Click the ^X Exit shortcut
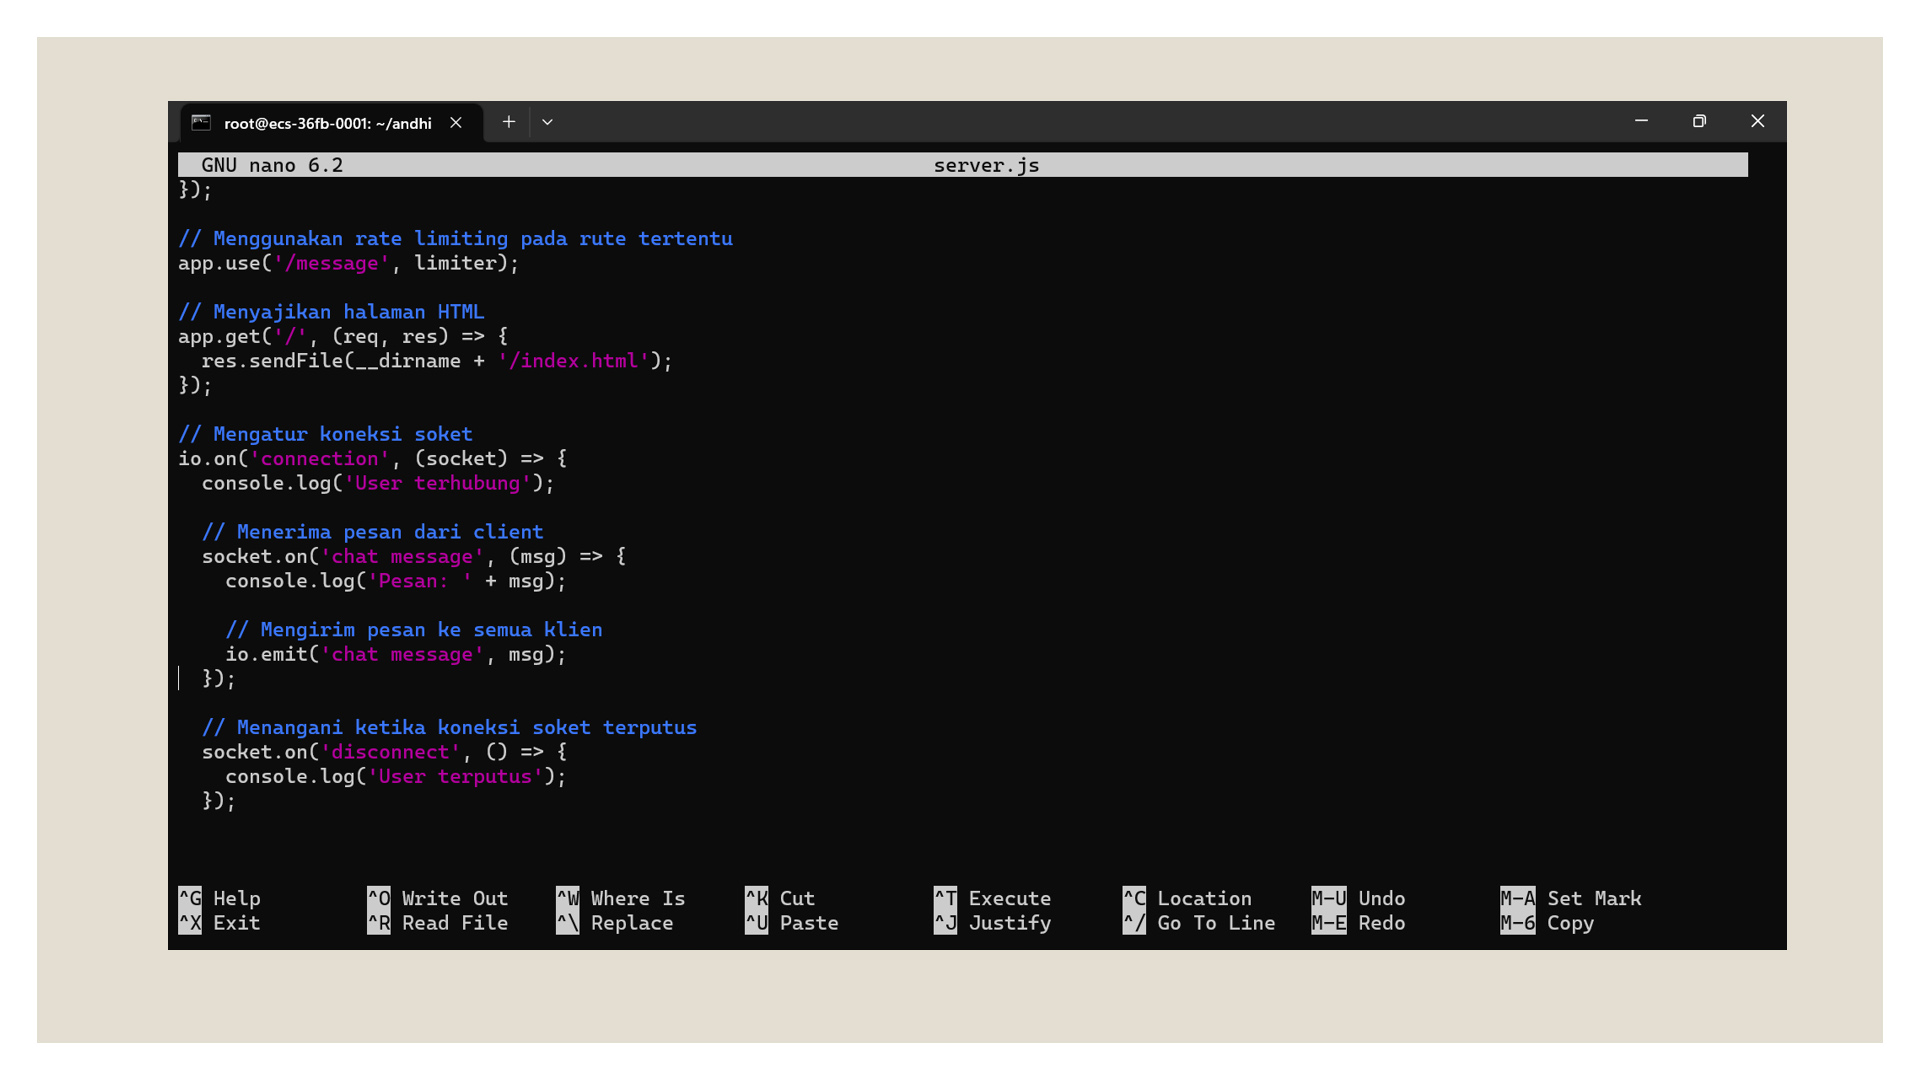 pyautogui.click(x=220, y=923)
